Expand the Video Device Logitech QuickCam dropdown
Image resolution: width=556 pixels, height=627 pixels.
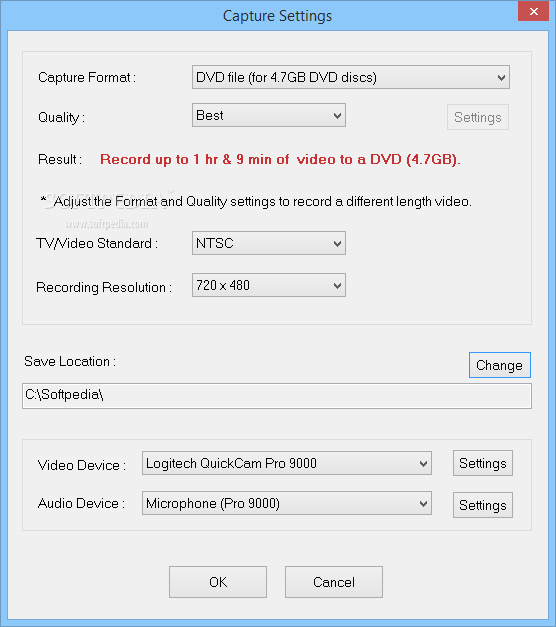(287, 463)
